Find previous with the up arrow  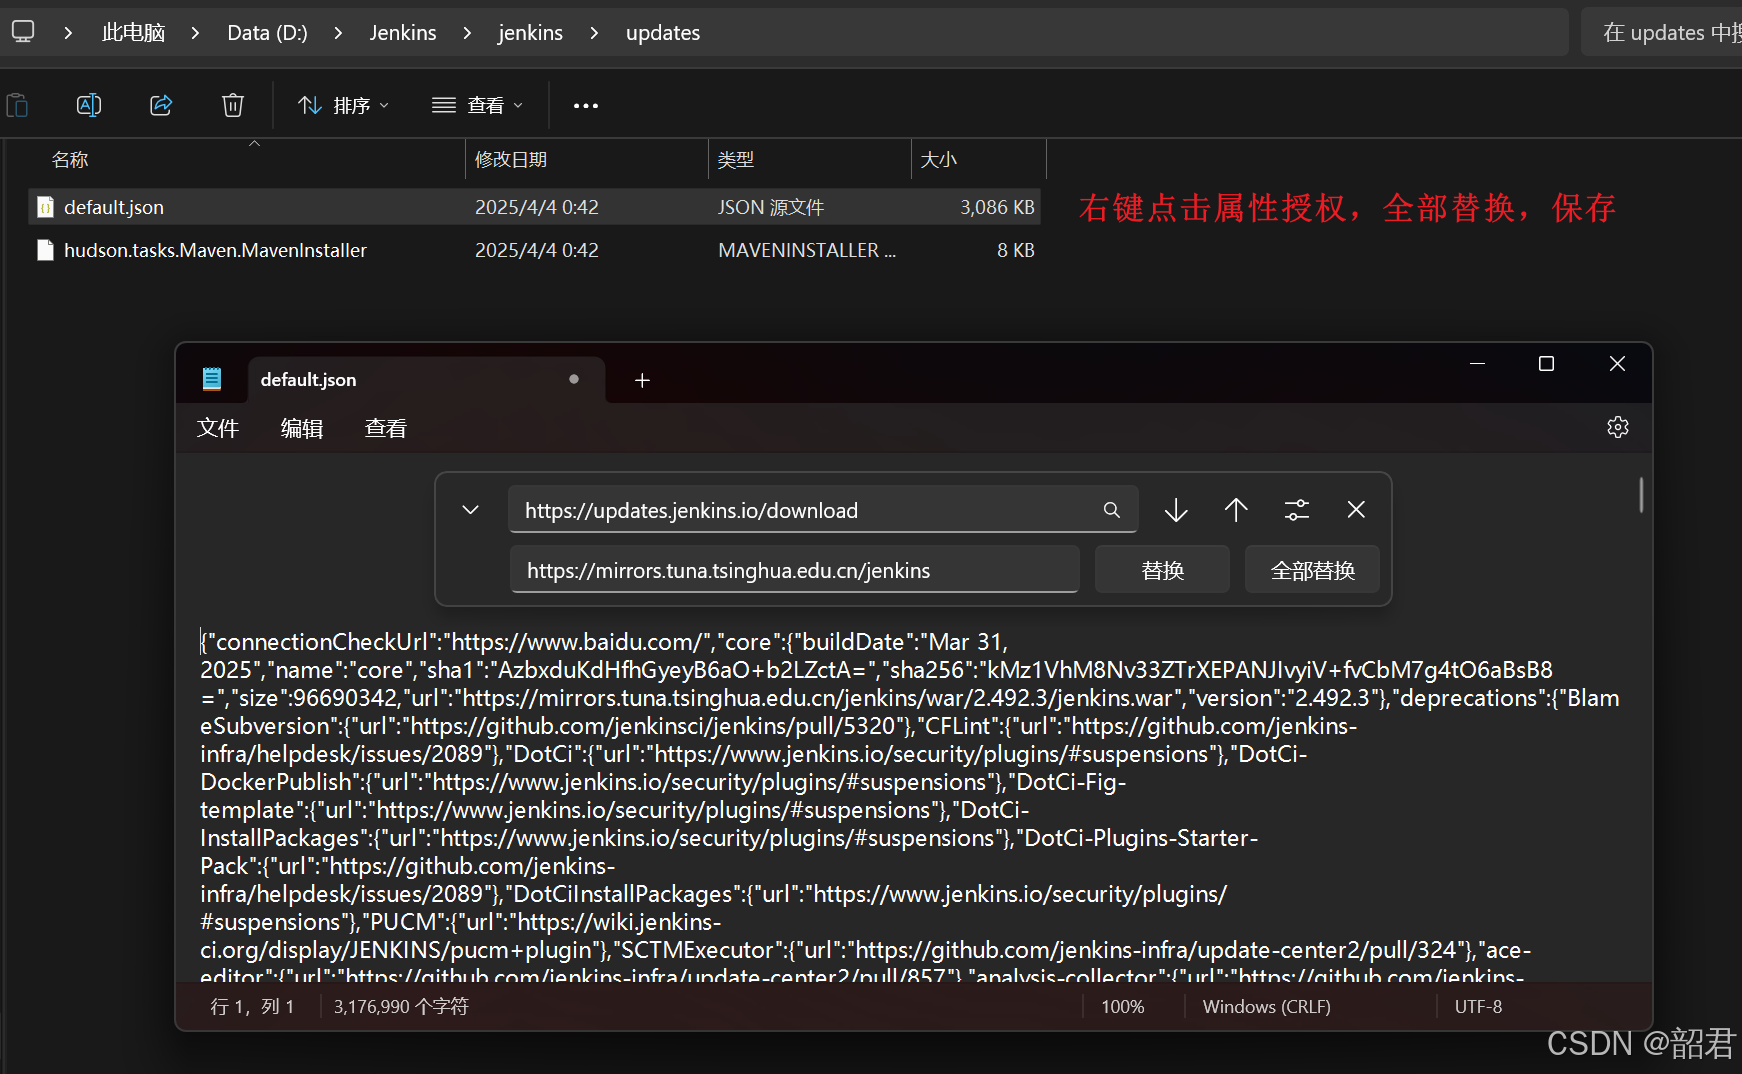[1236, 510]
